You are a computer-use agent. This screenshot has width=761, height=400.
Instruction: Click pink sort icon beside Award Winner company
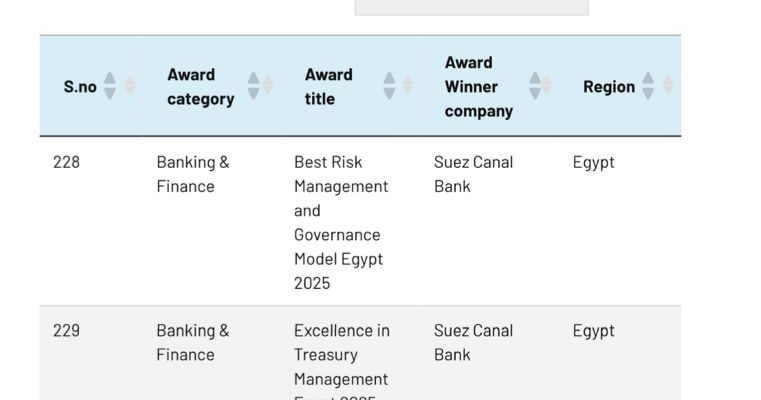548,86
